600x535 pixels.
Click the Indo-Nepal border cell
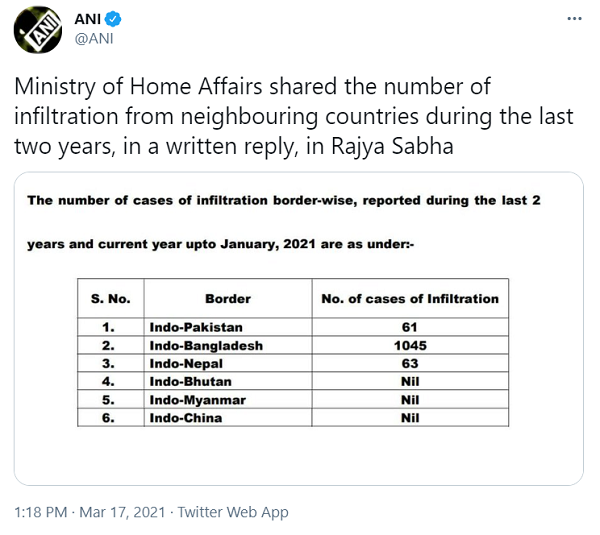click(x=188, y=363)
